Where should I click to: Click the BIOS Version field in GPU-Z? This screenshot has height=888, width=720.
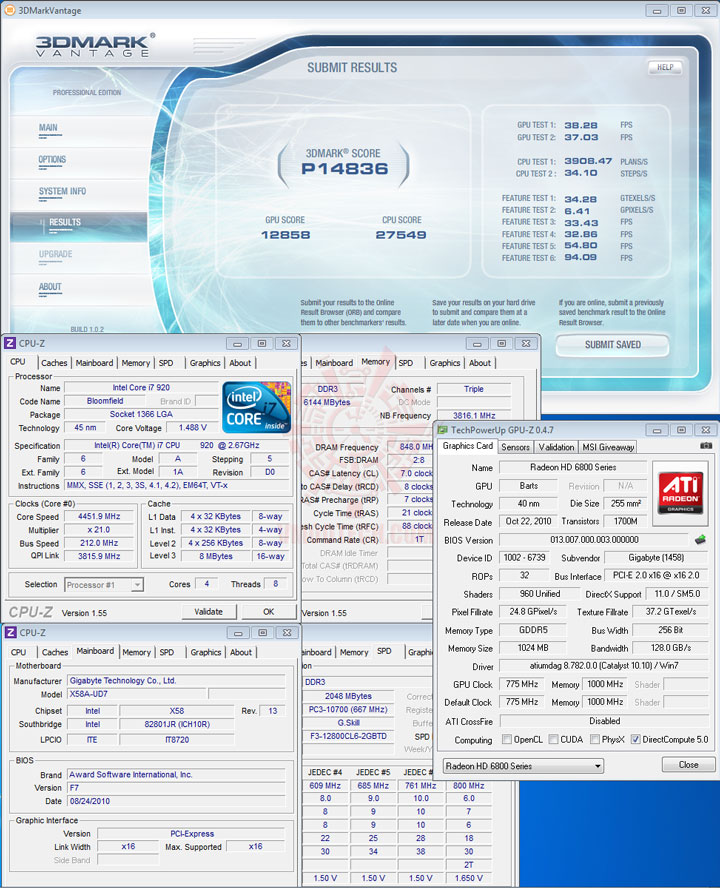[594, 540]
